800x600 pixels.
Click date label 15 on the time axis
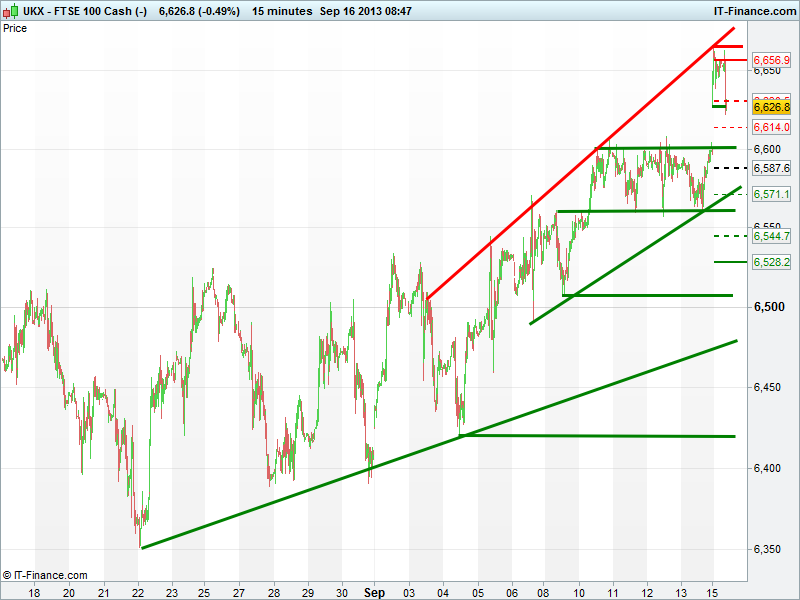pos(713,593)
